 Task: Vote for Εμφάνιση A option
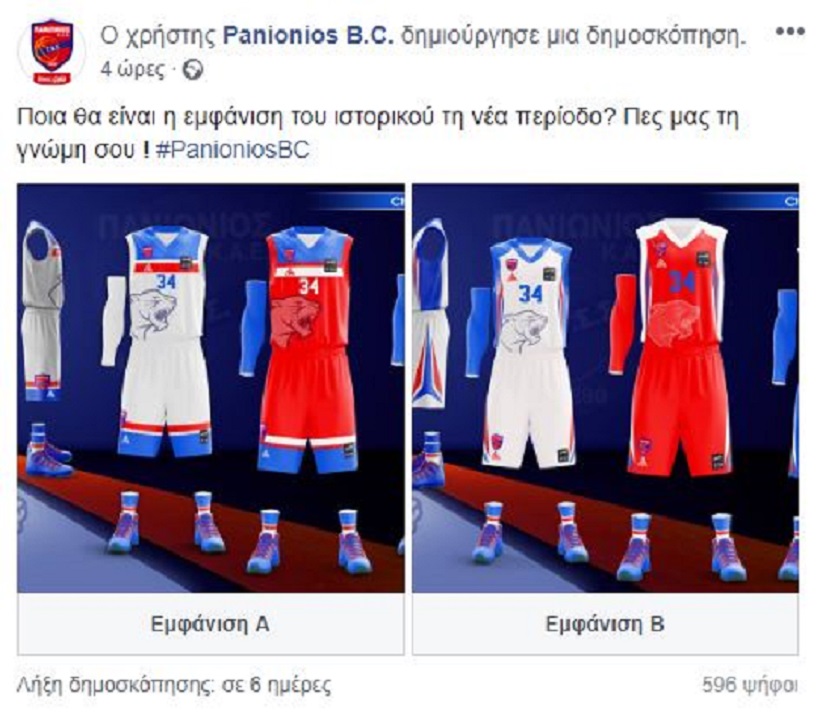tap(210, 624)
